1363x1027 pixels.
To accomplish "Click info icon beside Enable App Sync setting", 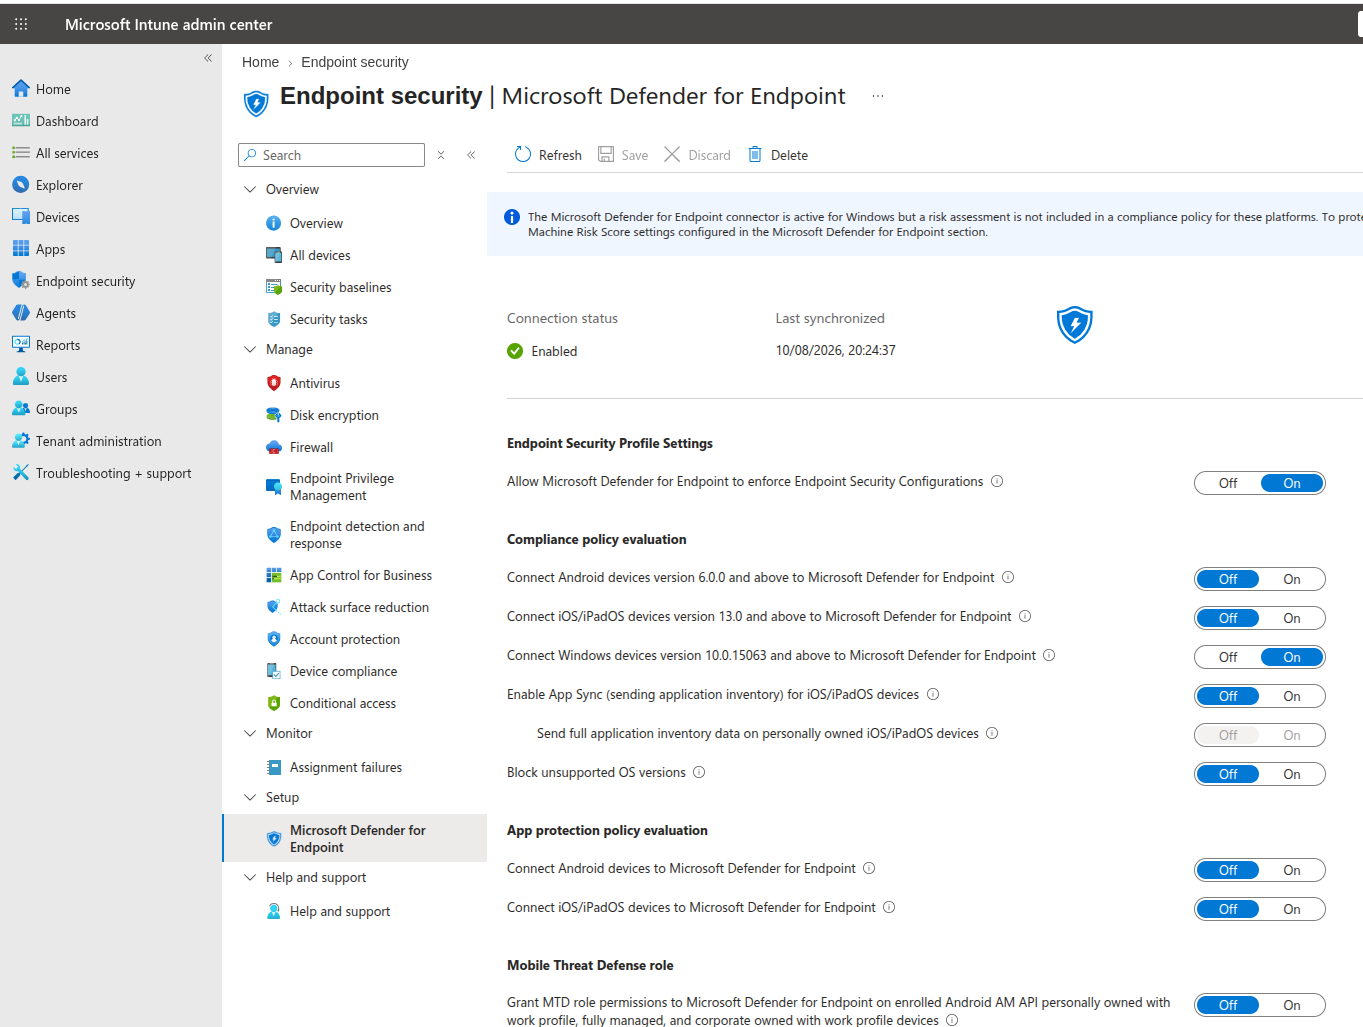I will (x=933, y=694).
